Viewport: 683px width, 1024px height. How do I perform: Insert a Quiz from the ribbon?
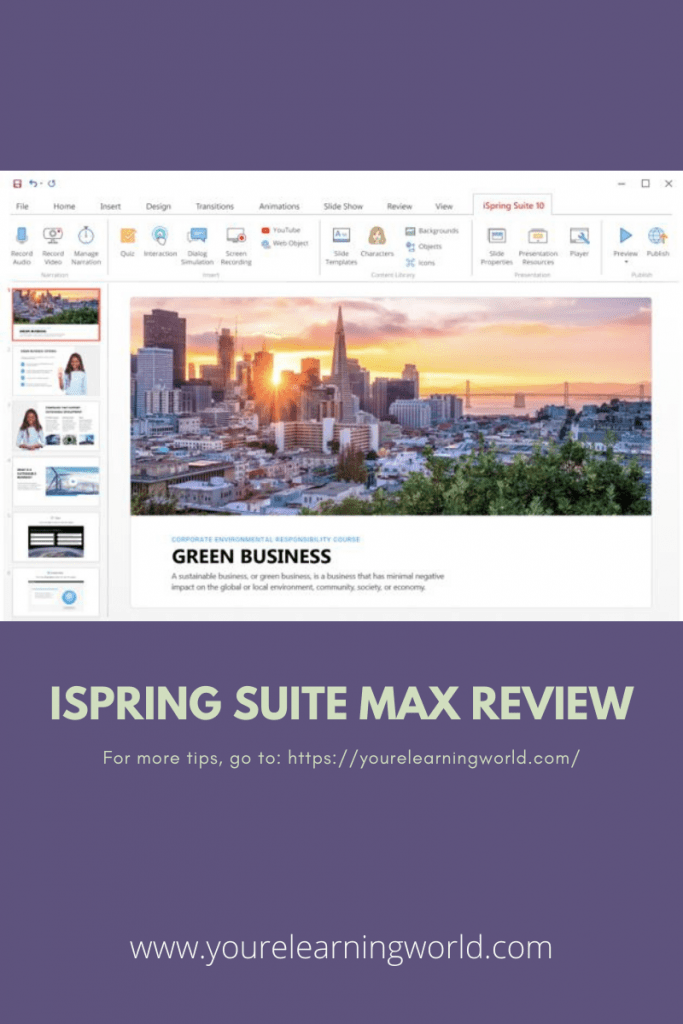pyautogui.click(x=127, y=241)
